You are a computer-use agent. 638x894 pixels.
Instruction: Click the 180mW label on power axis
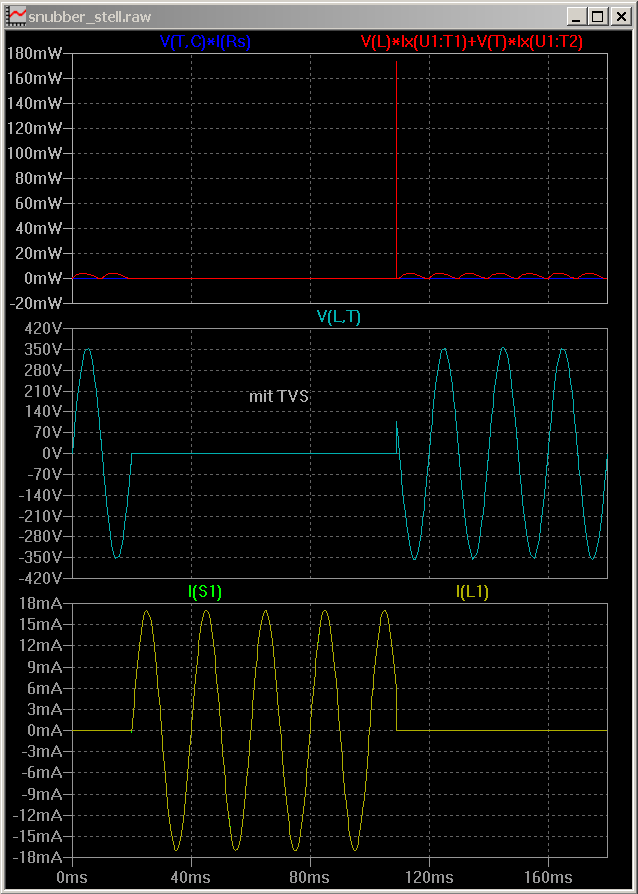35,54
